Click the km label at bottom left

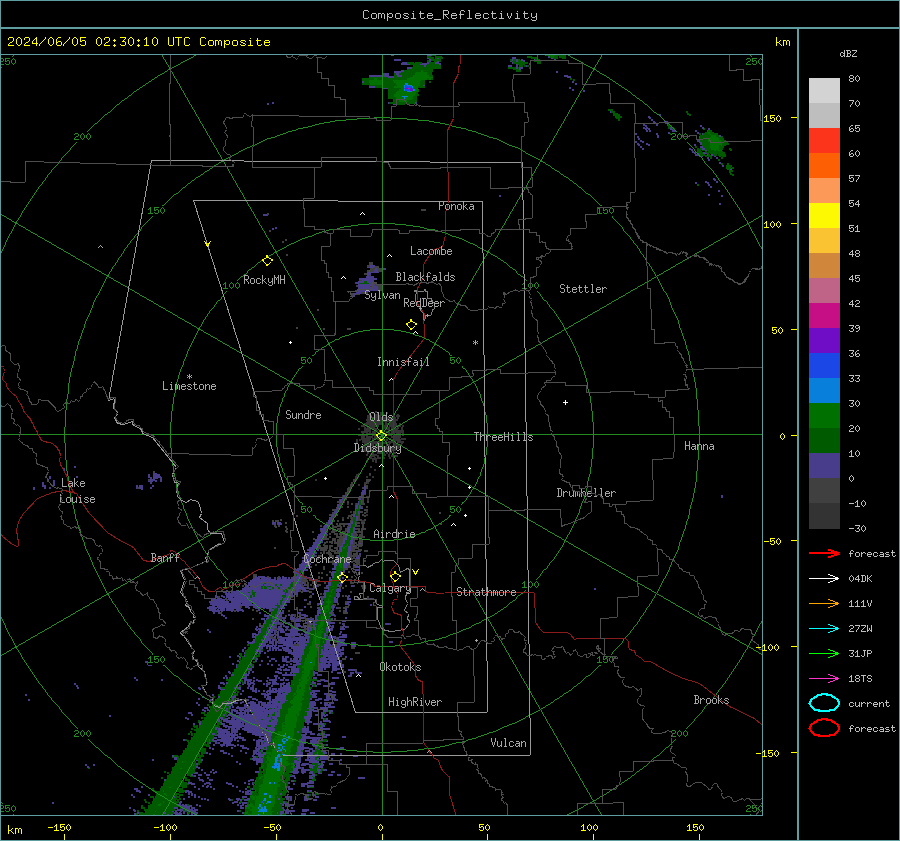tap(14, 830)
